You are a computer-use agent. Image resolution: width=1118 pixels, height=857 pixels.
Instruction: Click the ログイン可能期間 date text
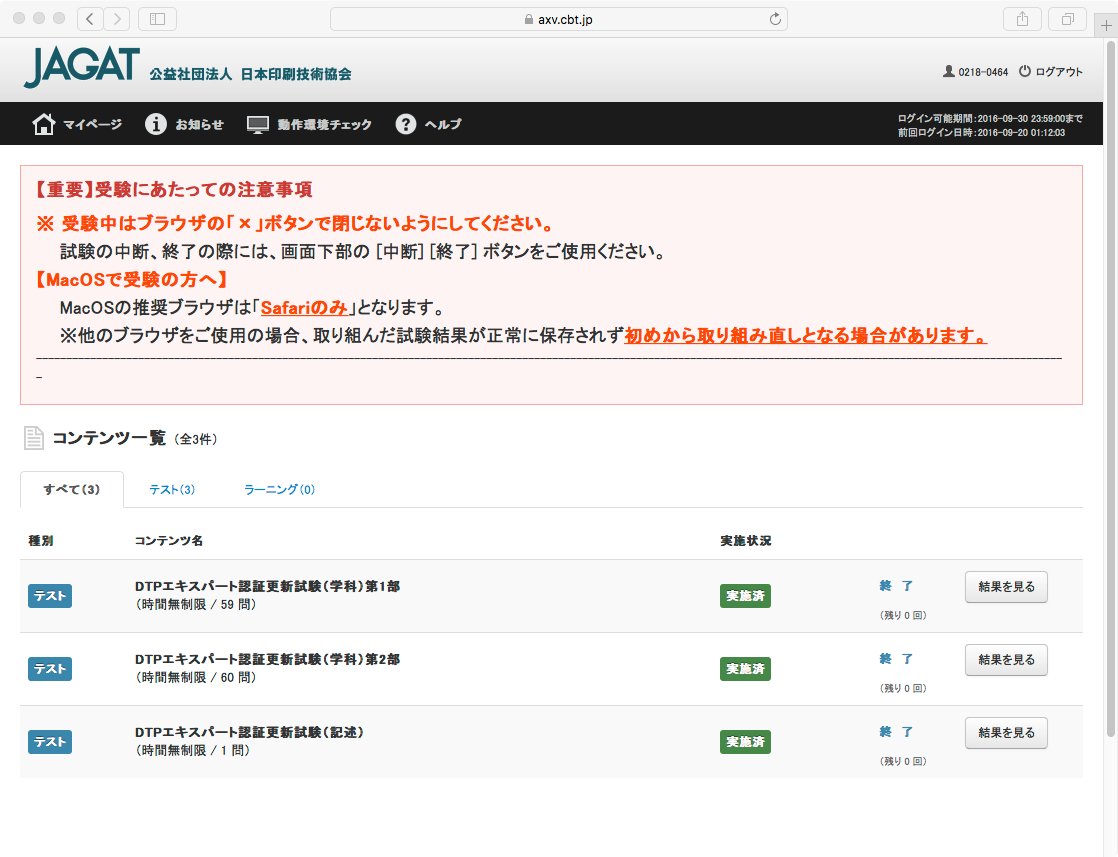(990, 118)
